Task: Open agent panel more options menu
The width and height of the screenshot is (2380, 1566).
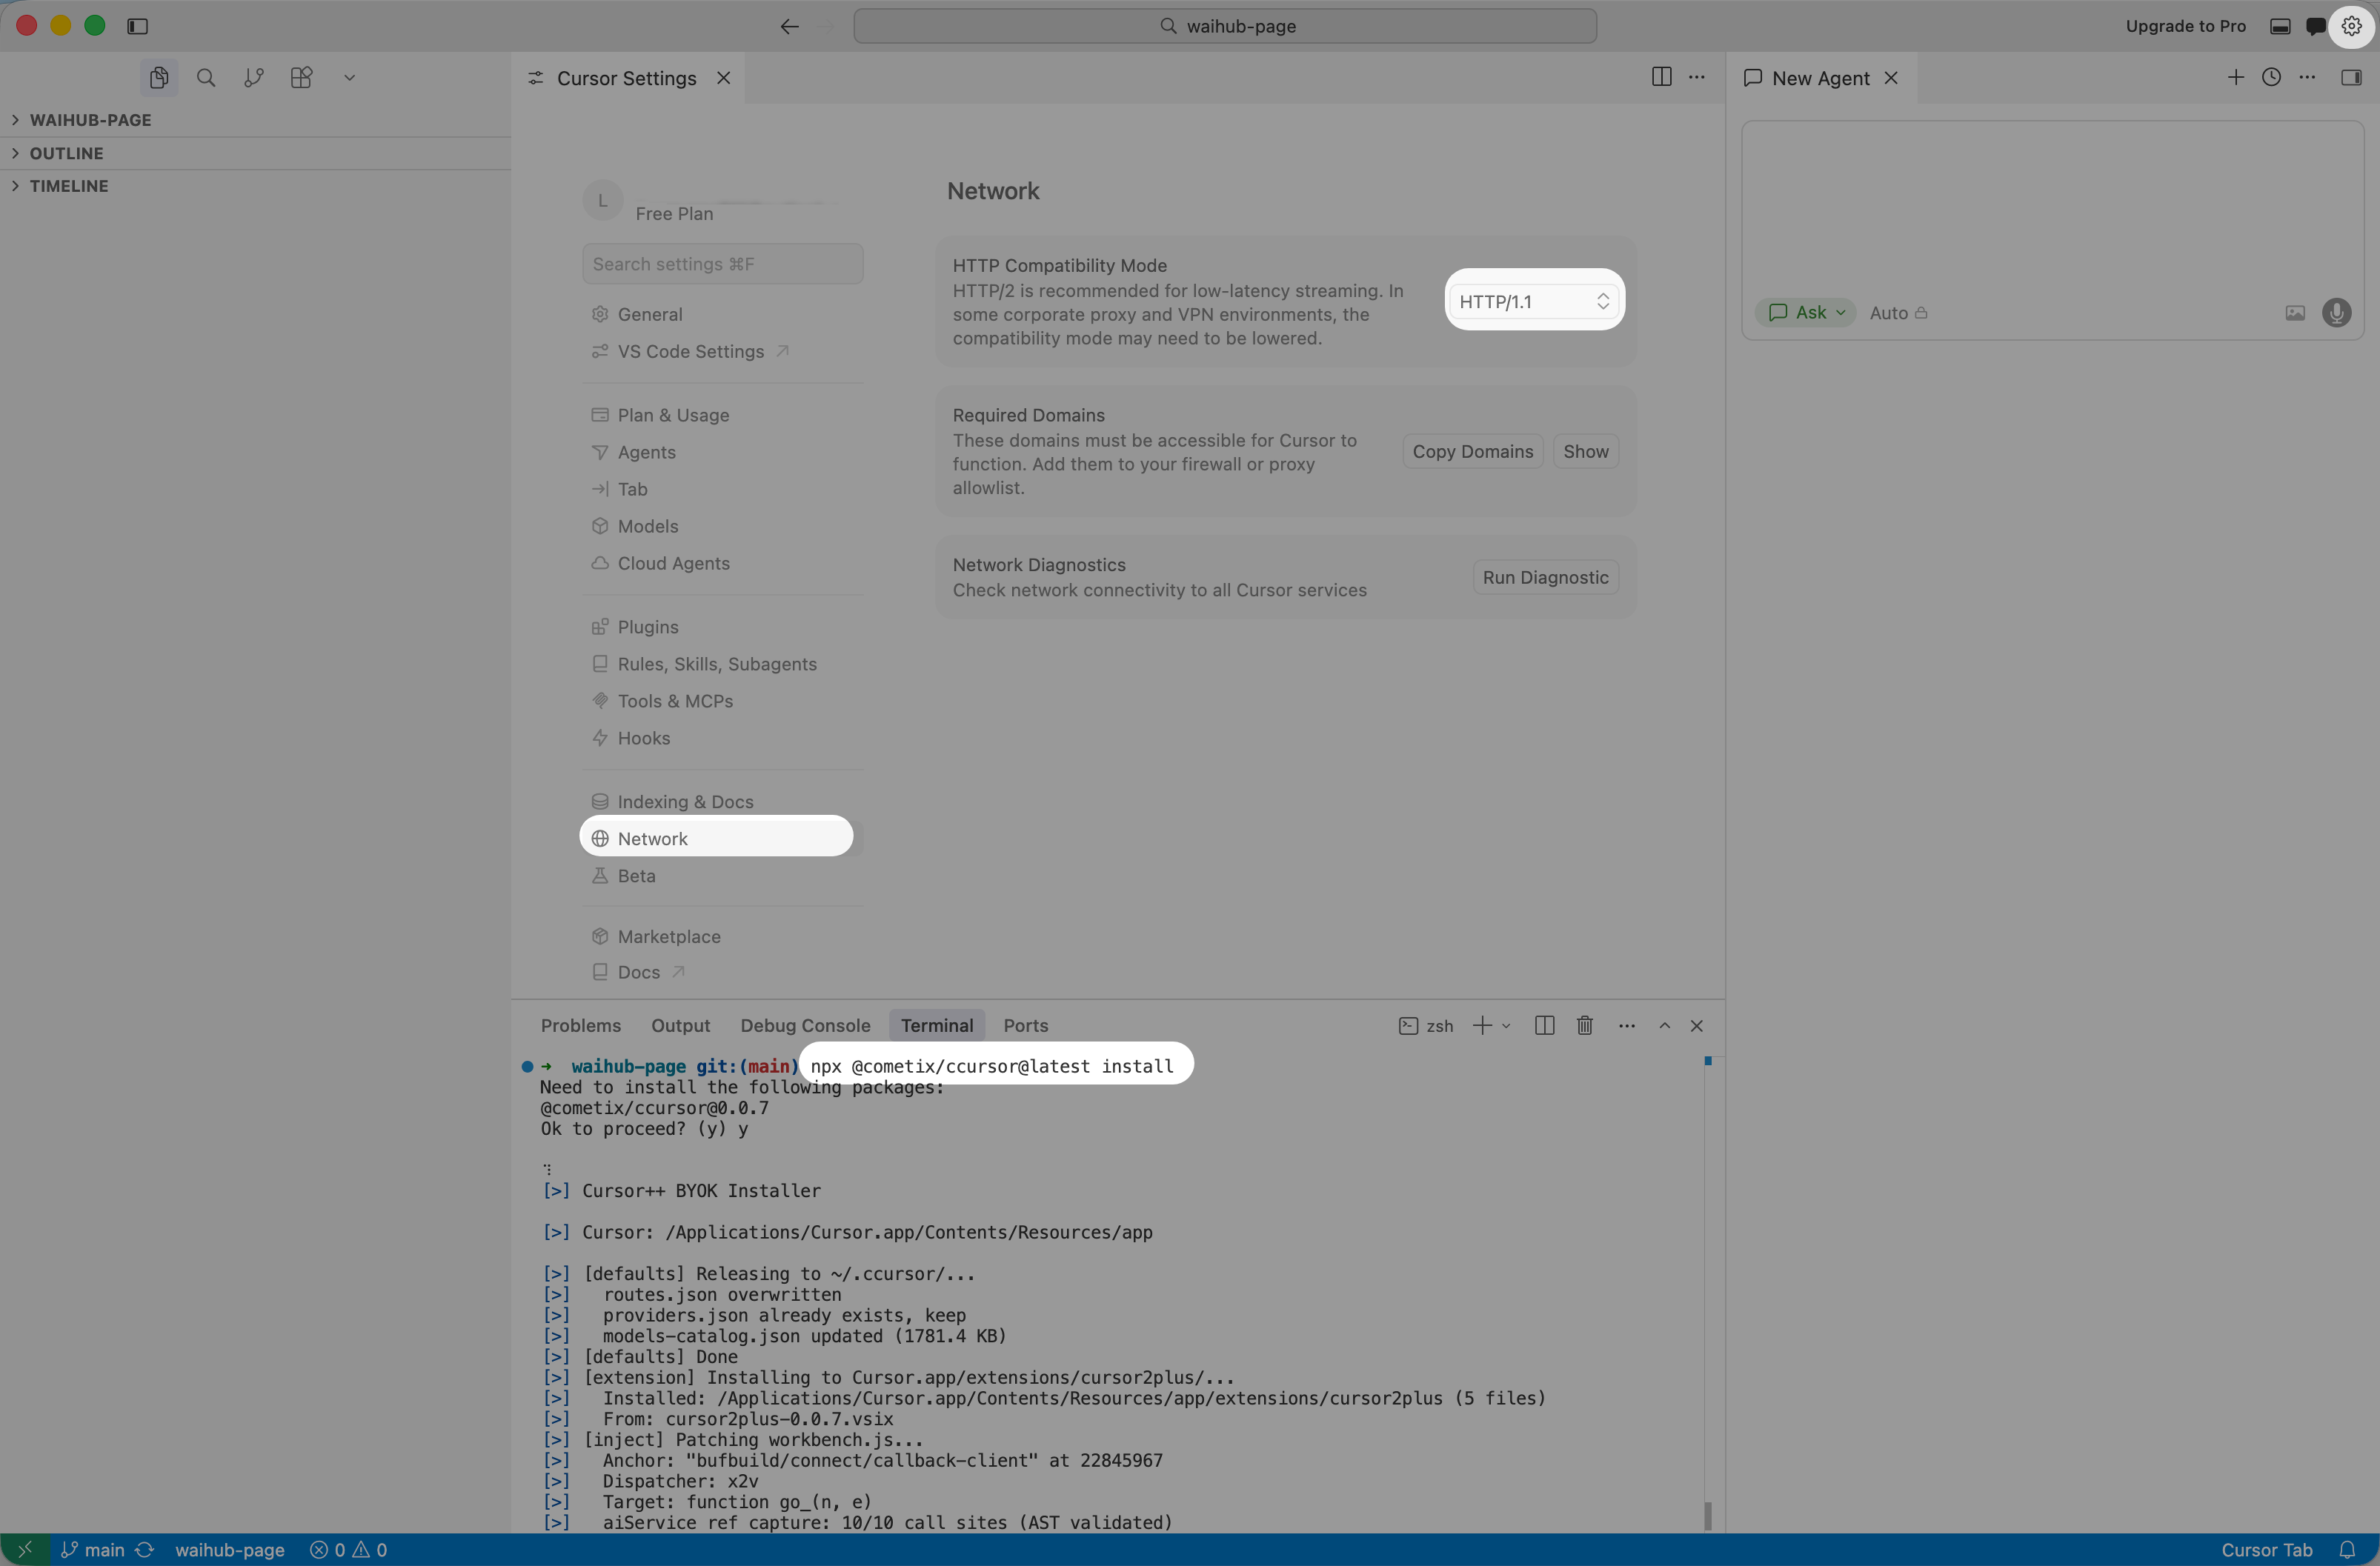Action: click(x=2307, y=77)
